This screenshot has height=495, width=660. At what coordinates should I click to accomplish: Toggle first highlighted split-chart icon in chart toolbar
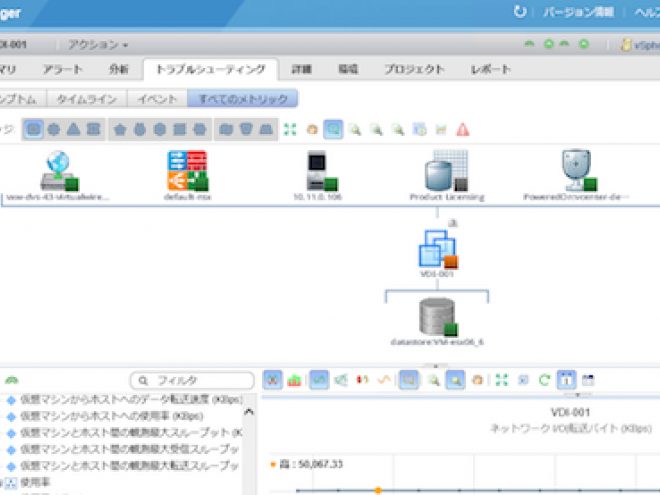pyautogui.click(x=272, y=380)
